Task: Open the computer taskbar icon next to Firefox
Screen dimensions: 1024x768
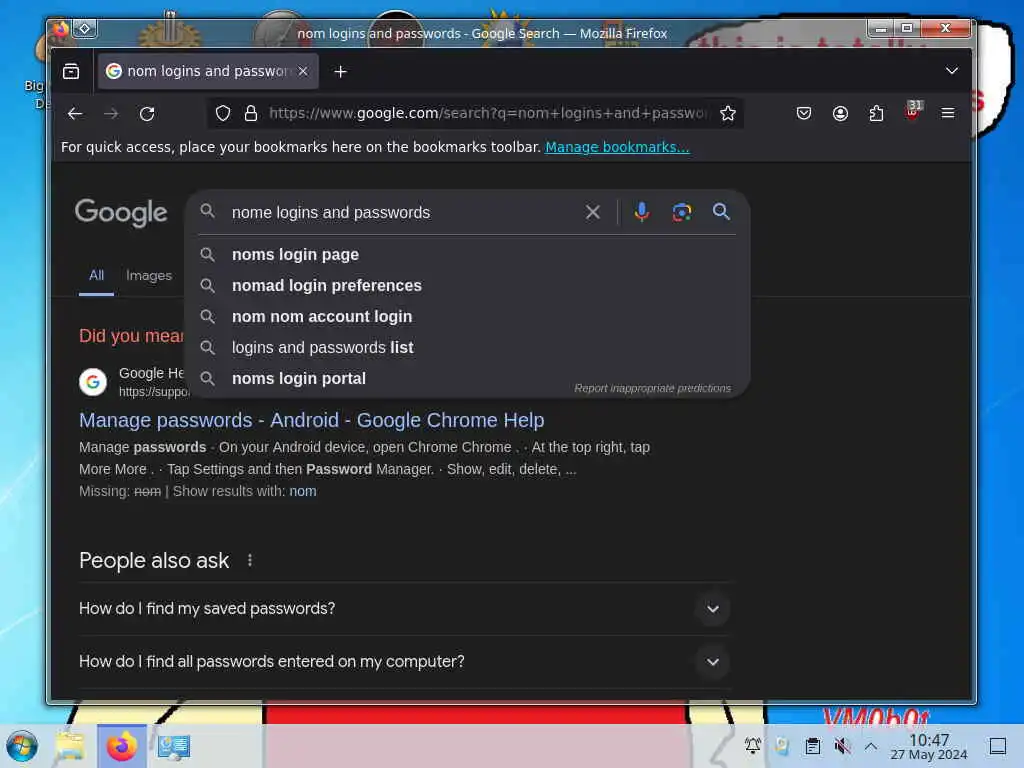Action: click(x=174, y=746)
